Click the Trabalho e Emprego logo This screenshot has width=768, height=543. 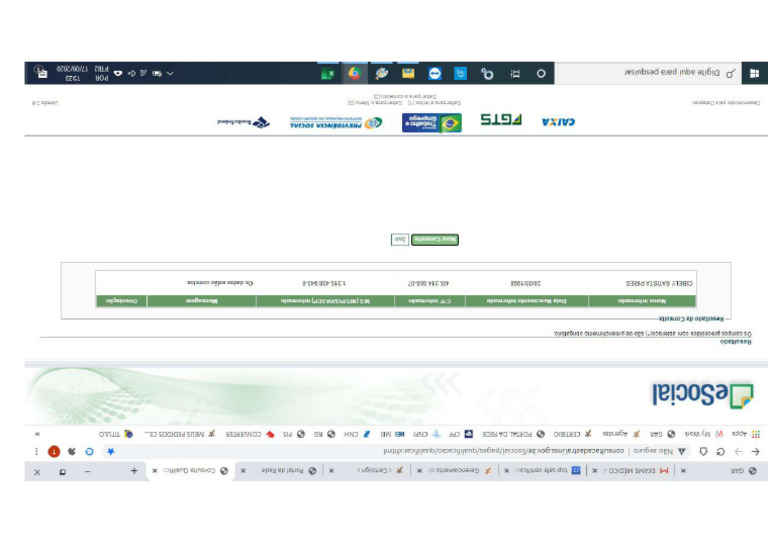[x=432, y=122]
